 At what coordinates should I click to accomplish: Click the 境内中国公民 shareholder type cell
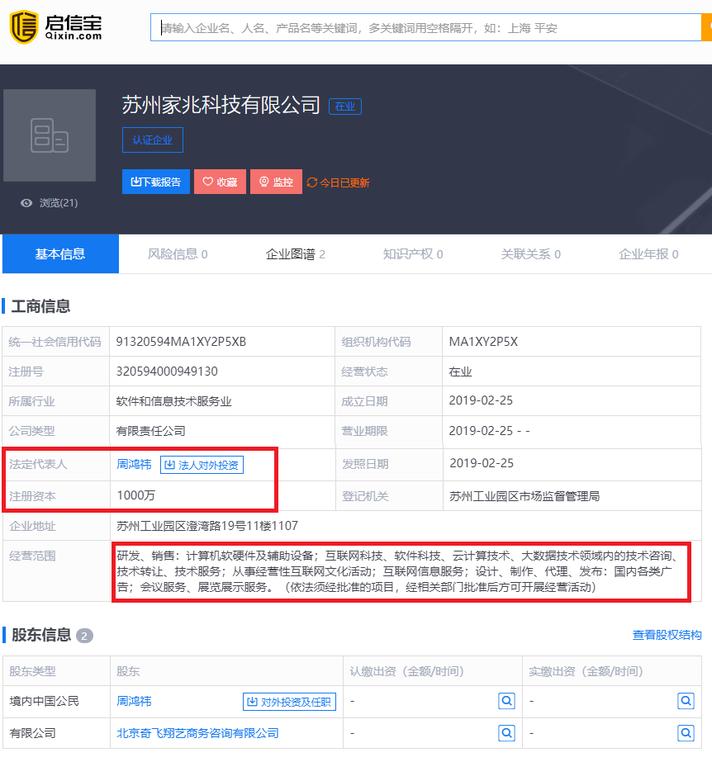44,701
